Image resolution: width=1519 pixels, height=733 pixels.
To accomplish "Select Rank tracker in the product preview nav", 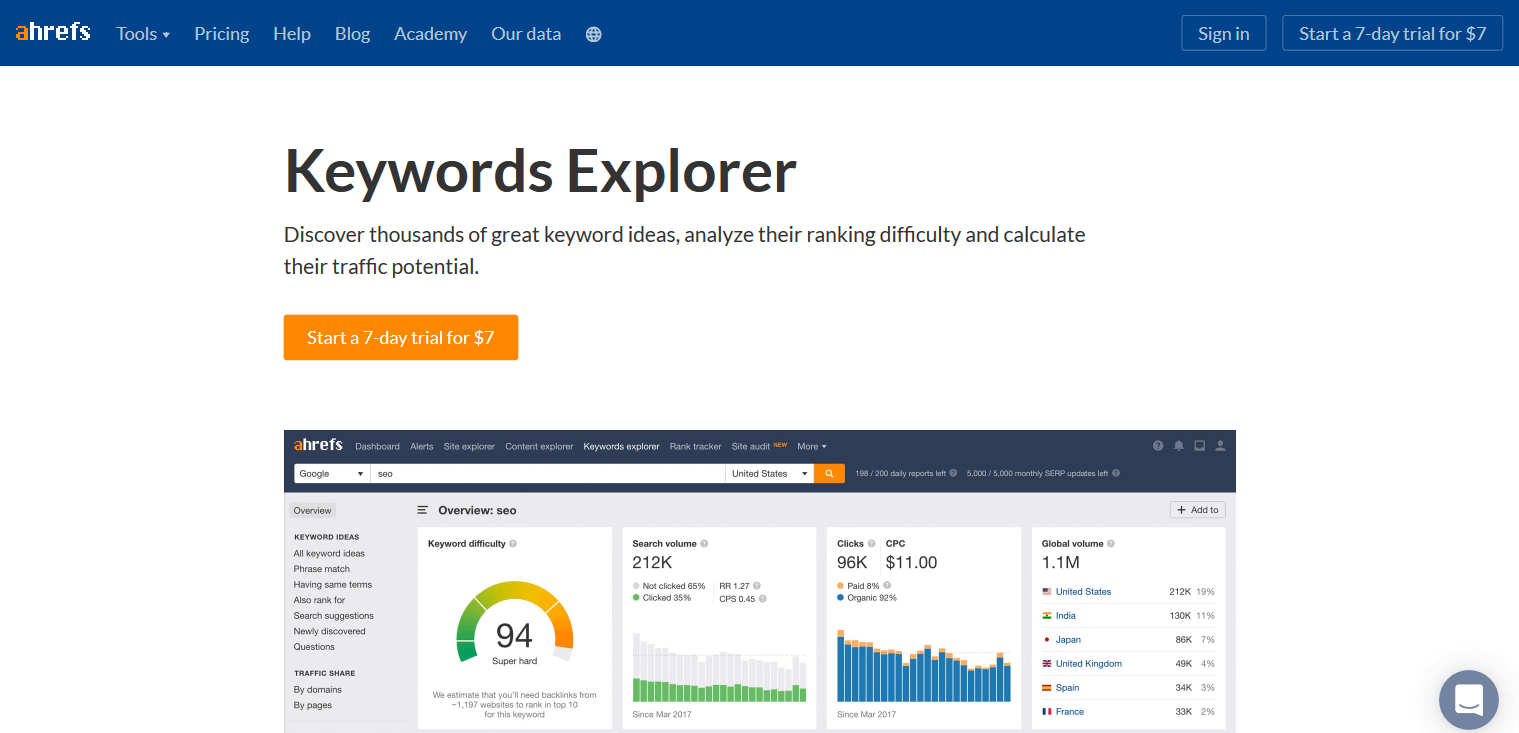I will [696, 446].
